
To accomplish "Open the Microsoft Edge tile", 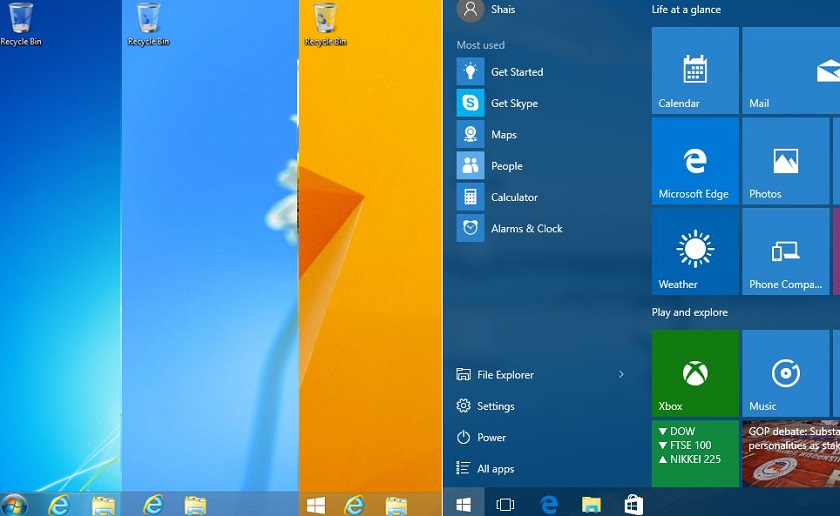I will pos(695,161).
